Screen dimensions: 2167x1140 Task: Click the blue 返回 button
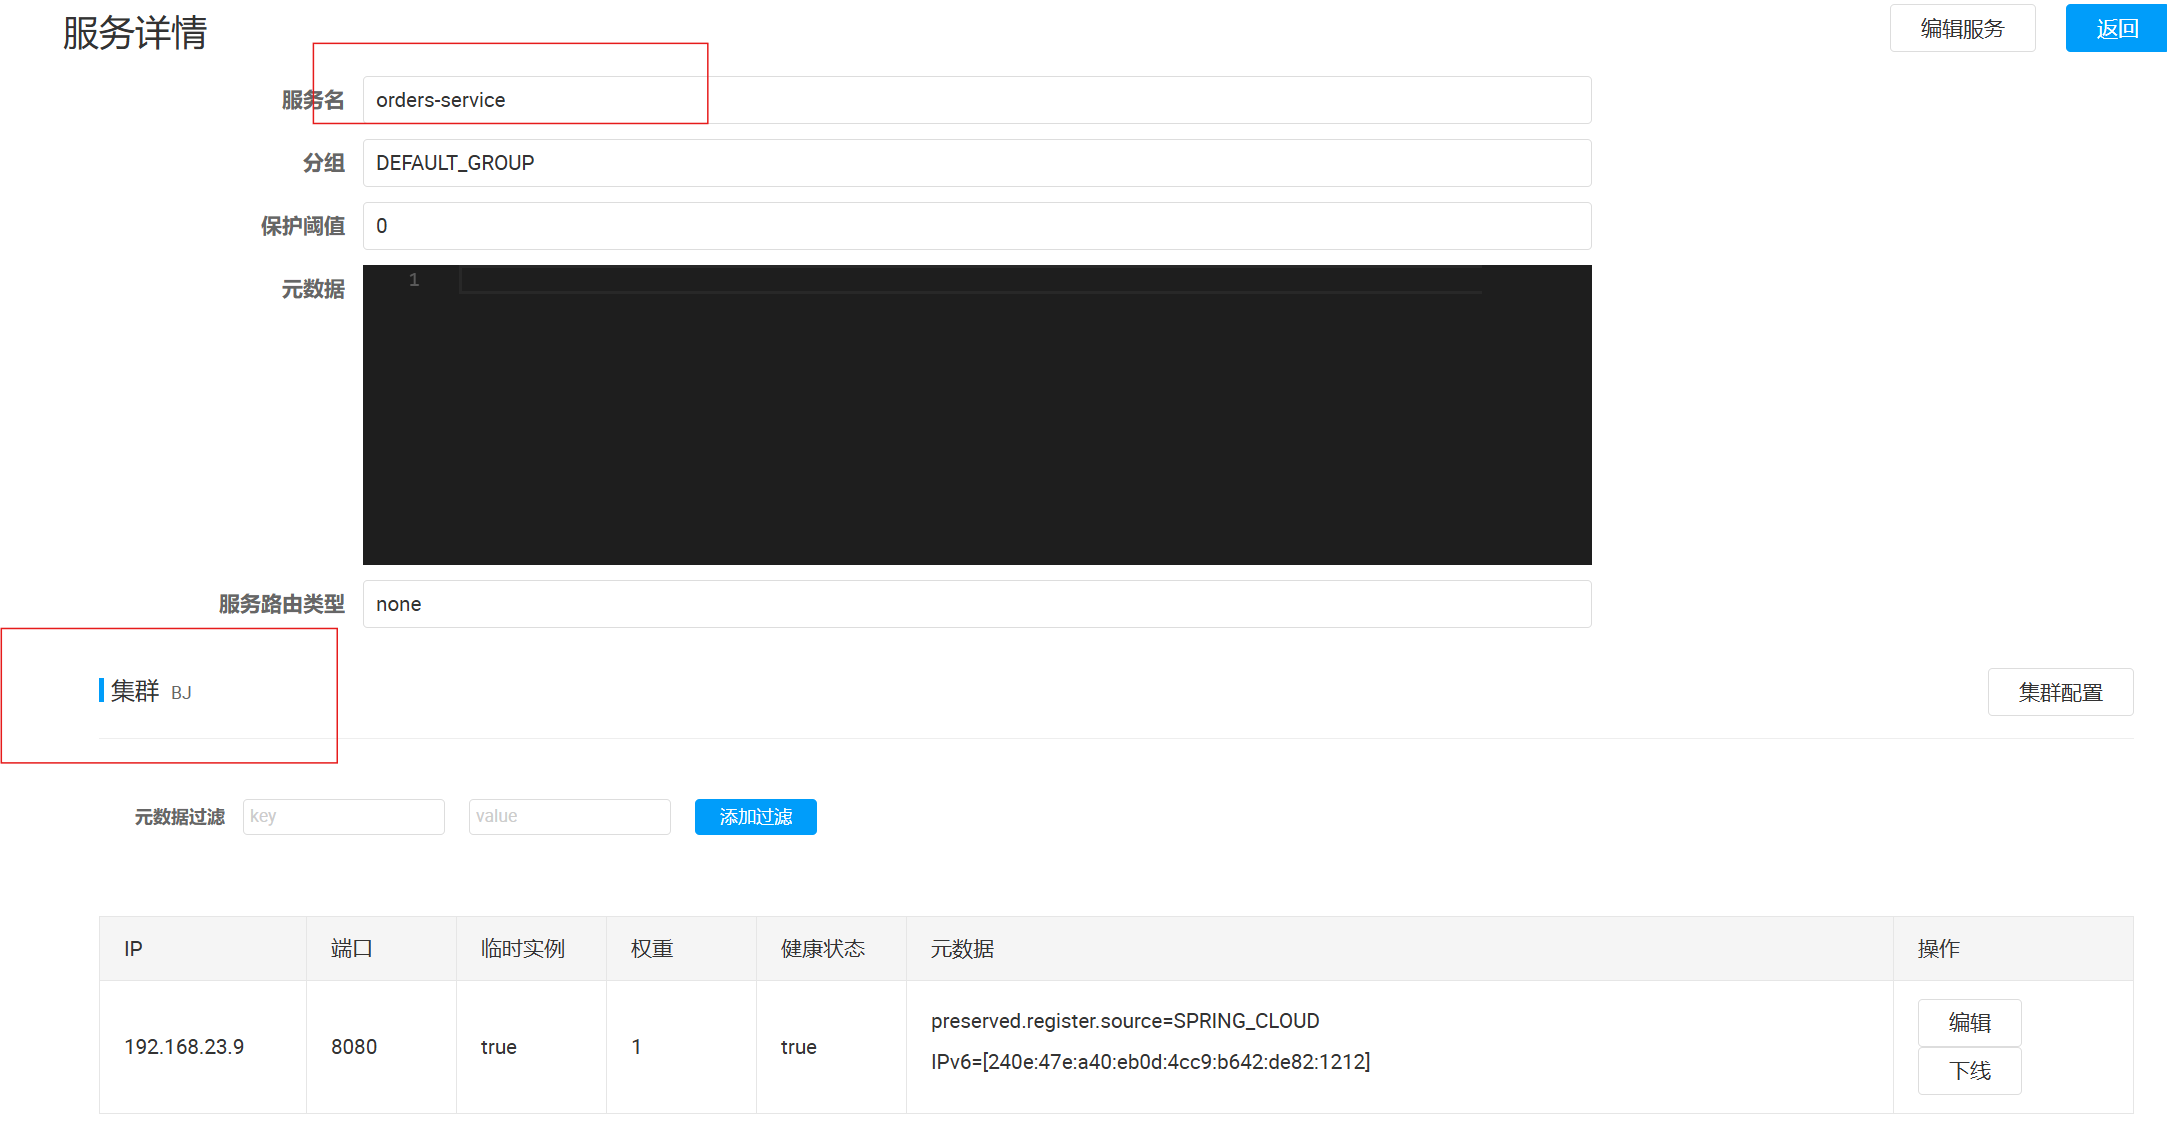point(2115,29)
